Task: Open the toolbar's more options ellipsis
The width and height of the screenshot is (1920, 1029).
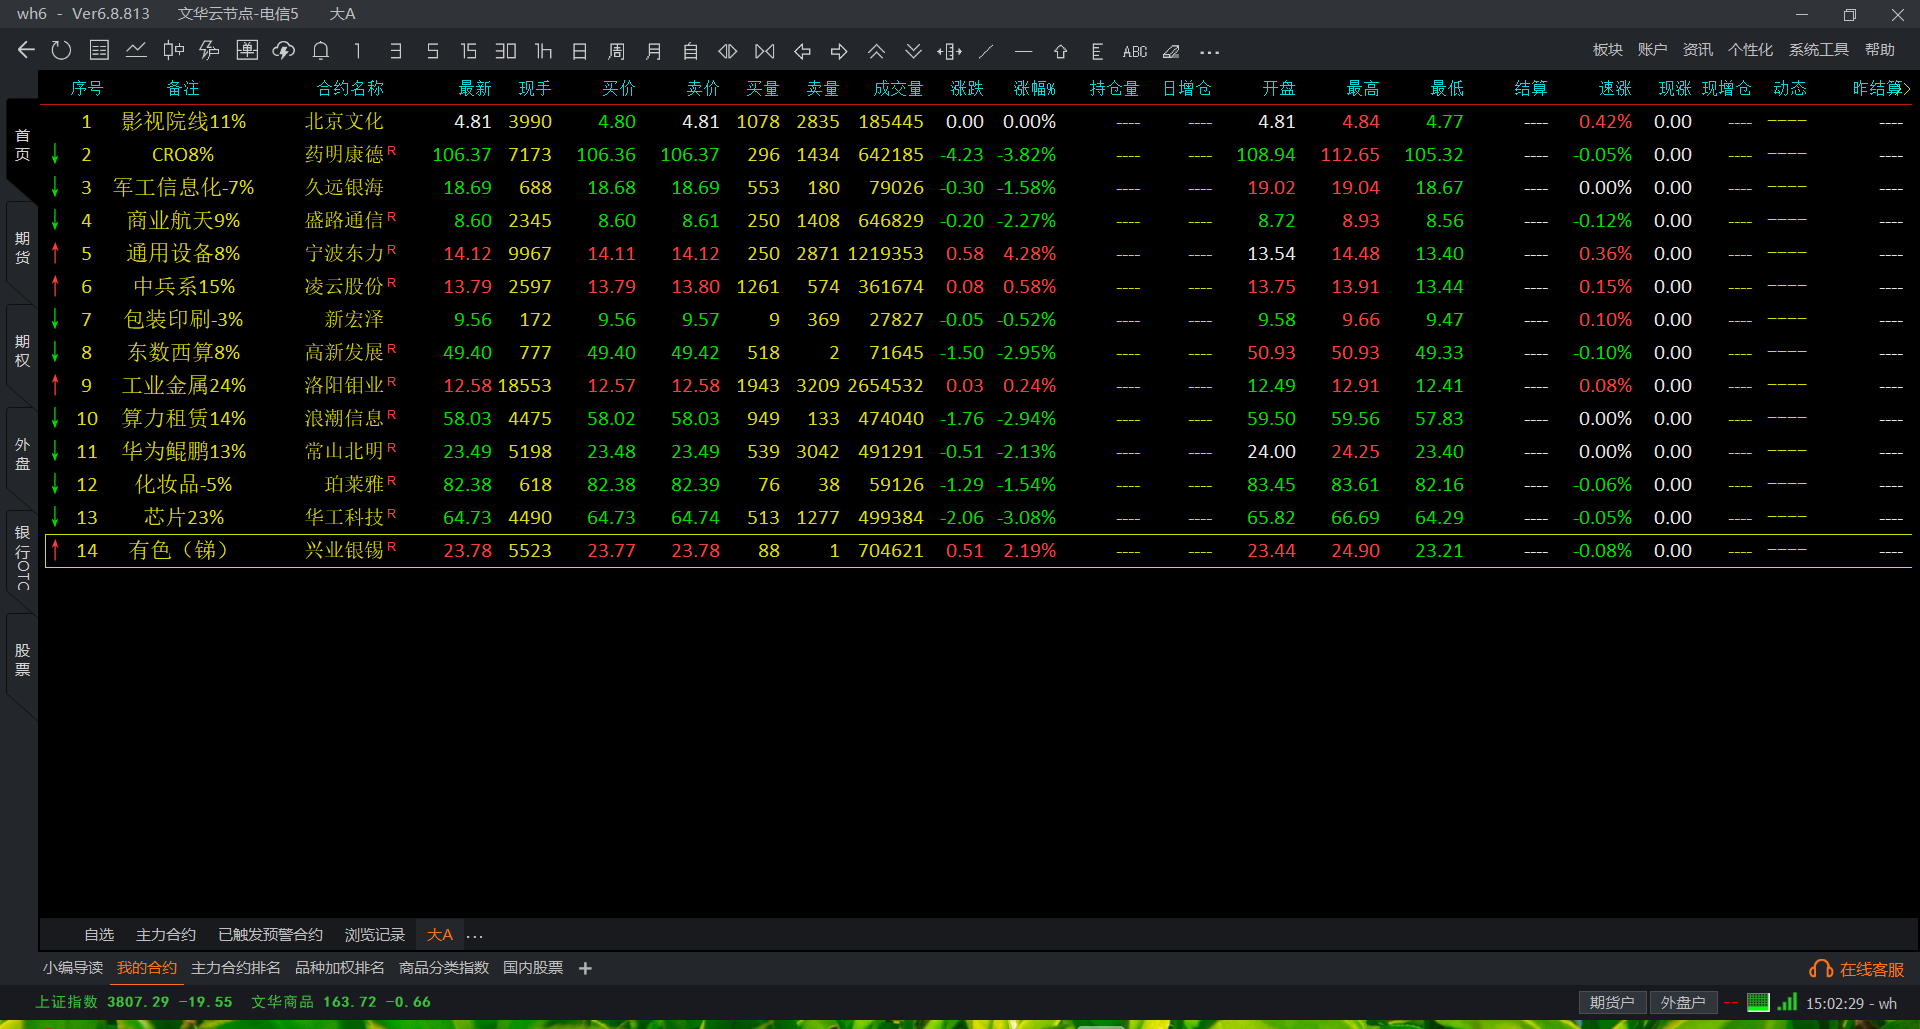Action: point(1209,52)
